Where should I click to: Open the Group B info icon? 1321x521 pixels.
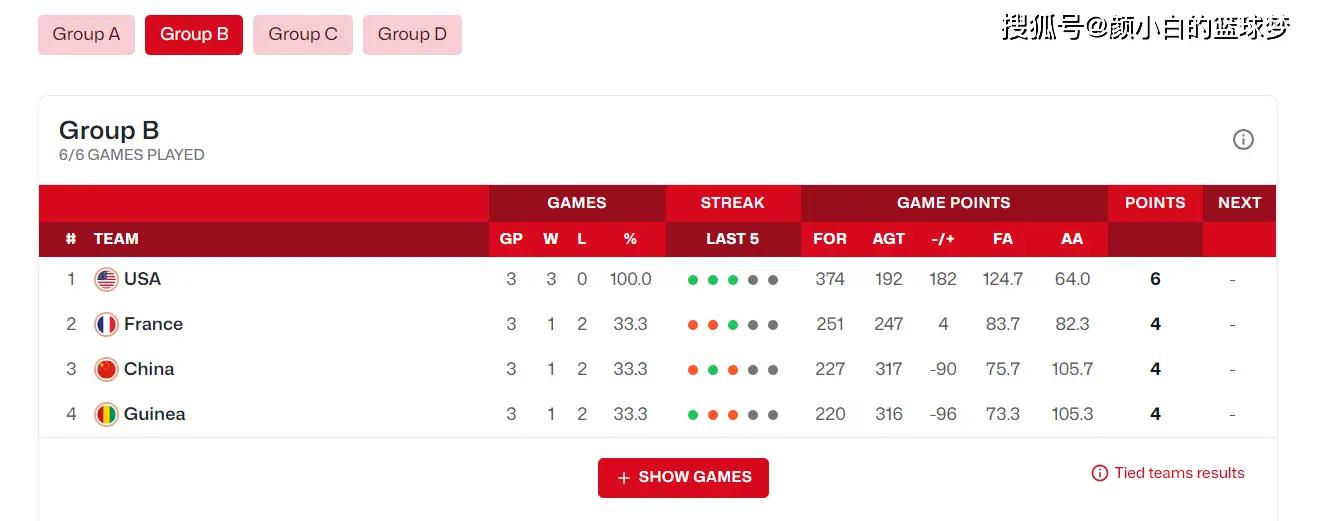tap(1243, 140)
